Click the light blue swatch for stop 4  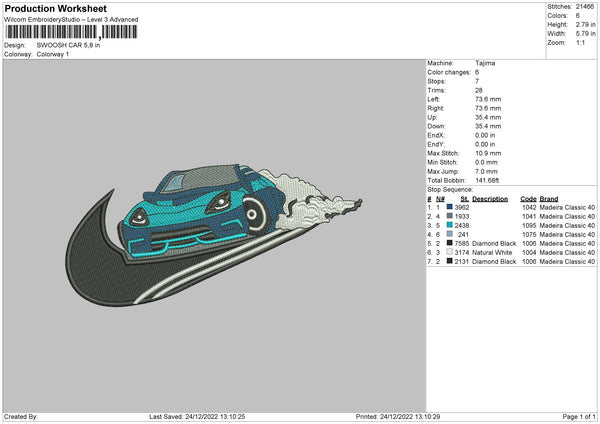click(450, 234)
